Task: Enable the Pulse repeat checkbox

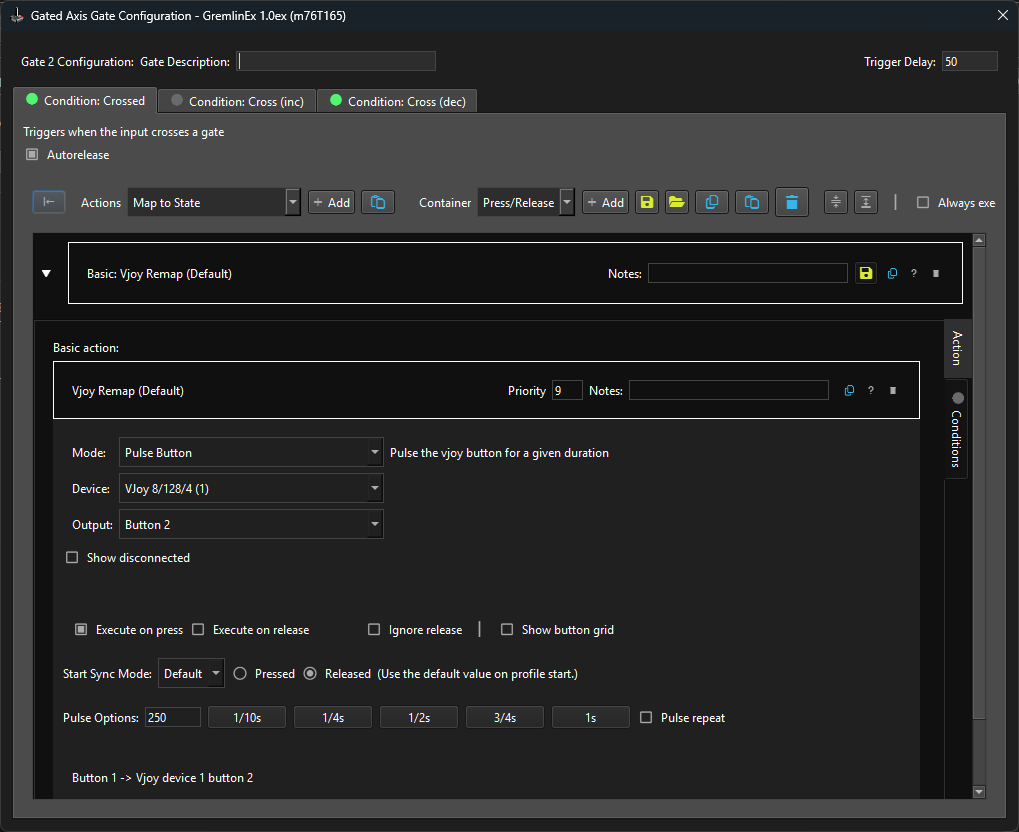Action: (646, 718)
